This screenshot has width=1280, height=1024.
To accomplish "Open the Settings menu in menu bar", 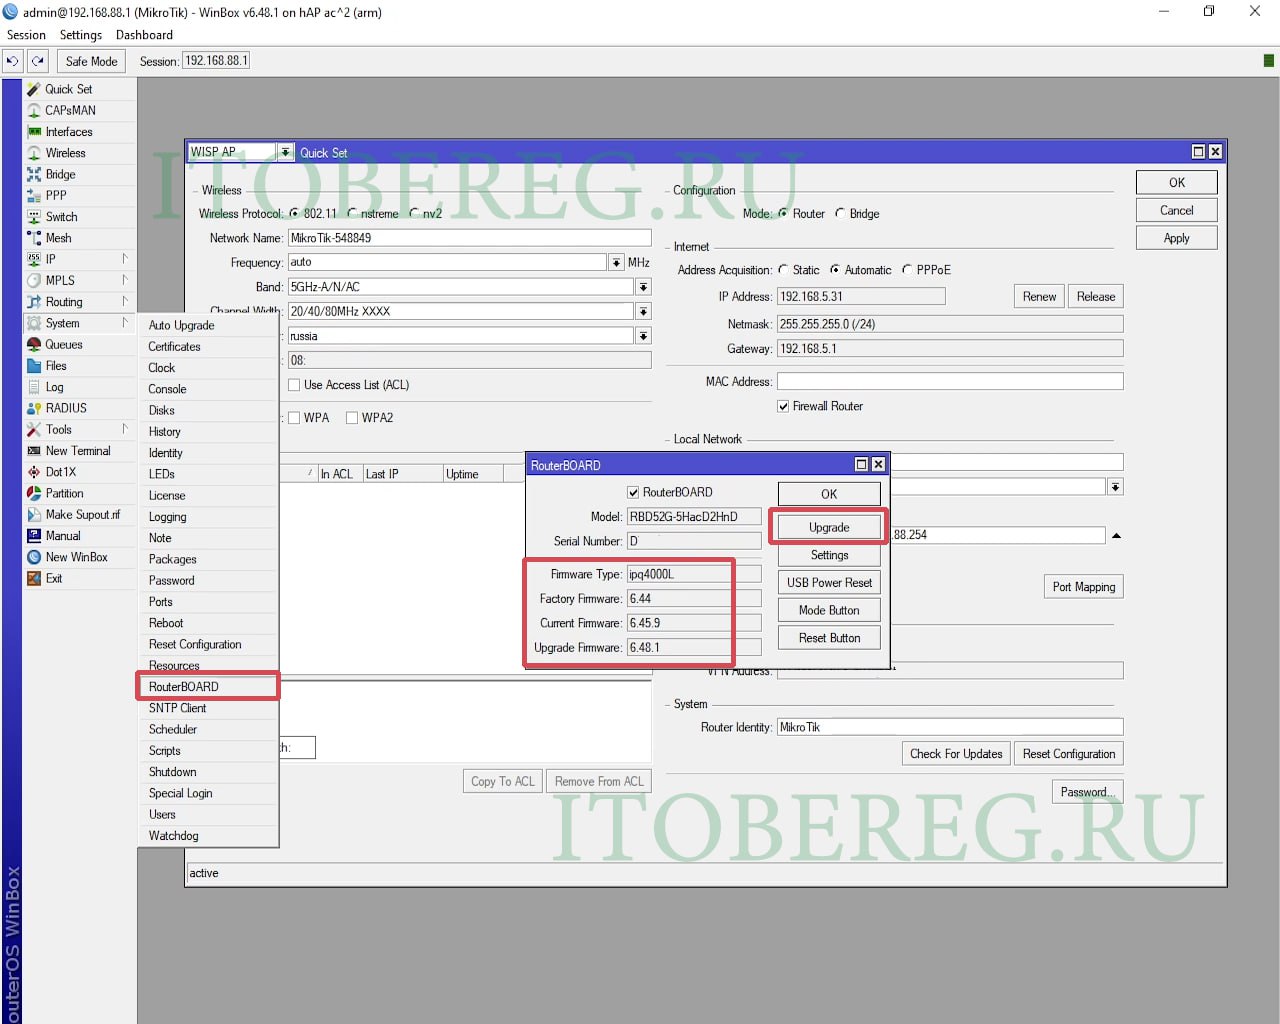I will click(x=80, y=35).
